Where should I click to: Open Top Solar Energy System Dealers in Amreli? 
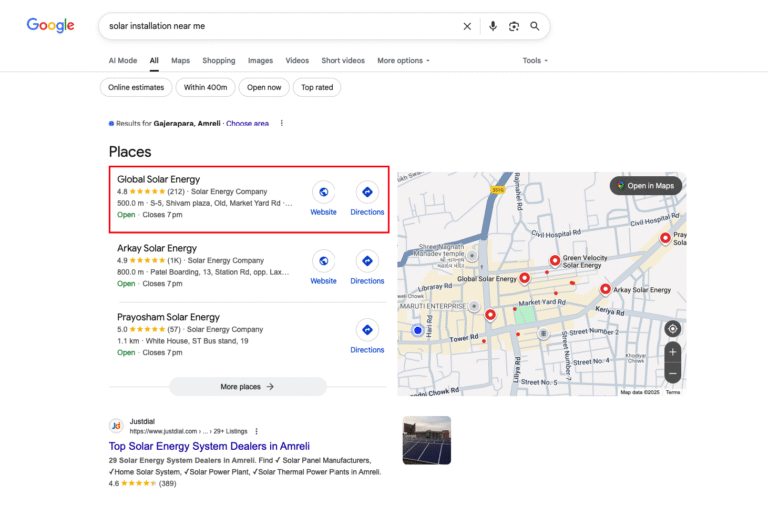pyautogui.click(x=209, y=446)
